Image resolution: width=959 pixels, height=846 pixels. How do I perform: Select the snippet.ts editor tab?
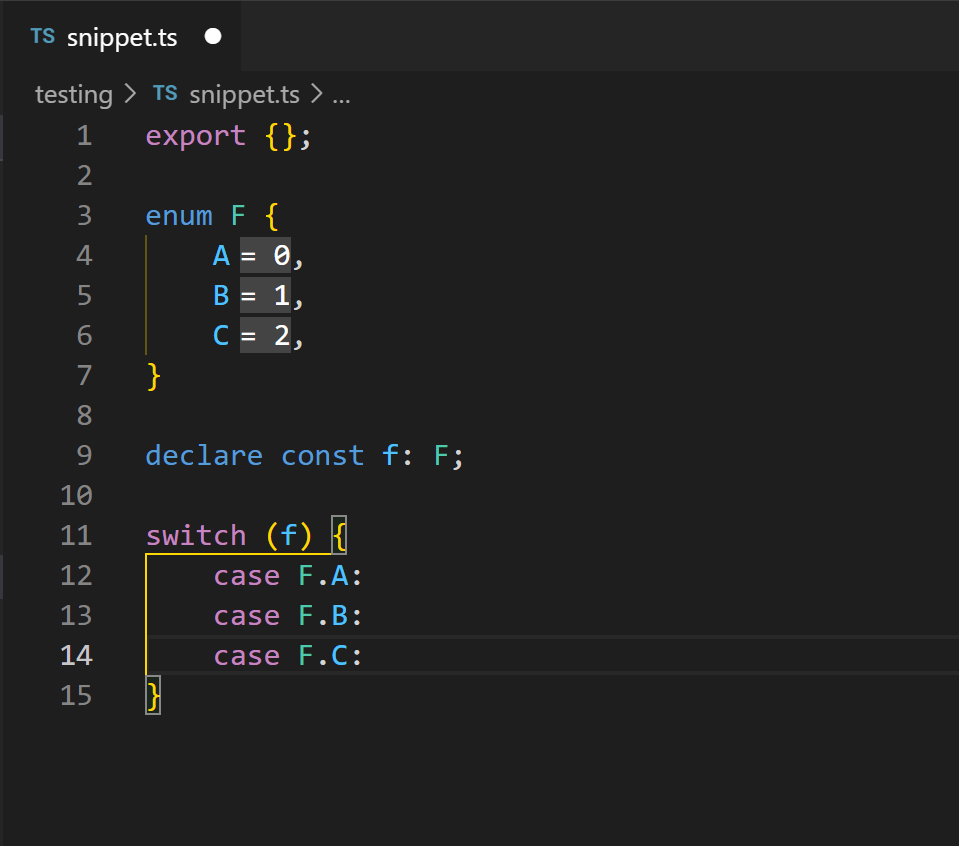coord(122,37)
